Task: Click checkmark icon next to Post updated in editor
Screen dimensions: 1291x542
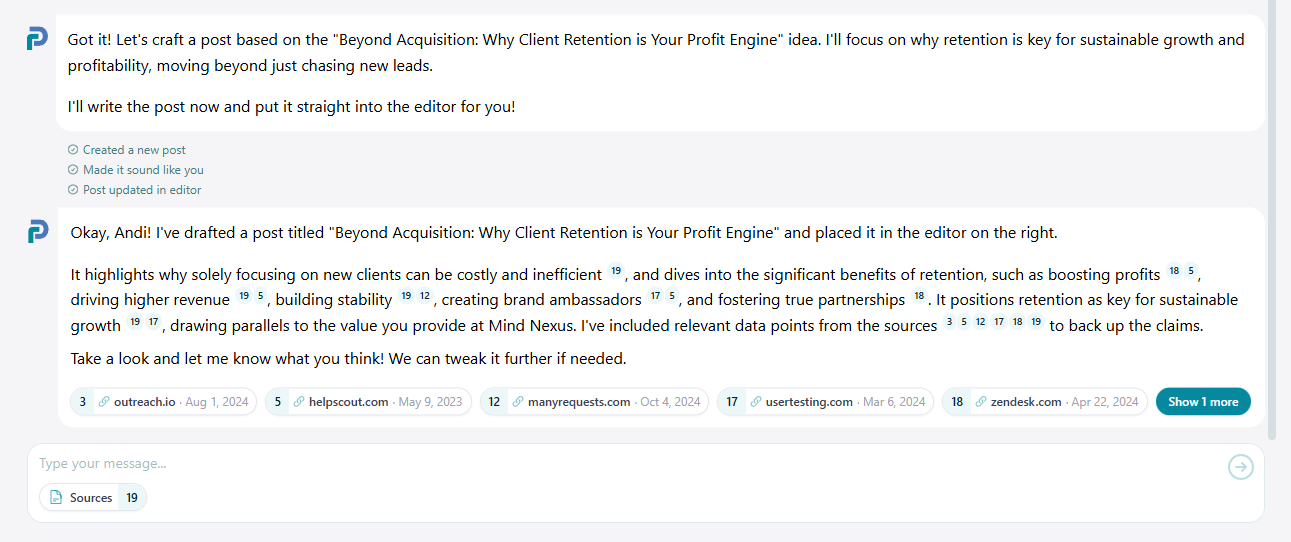Action: 73,190
